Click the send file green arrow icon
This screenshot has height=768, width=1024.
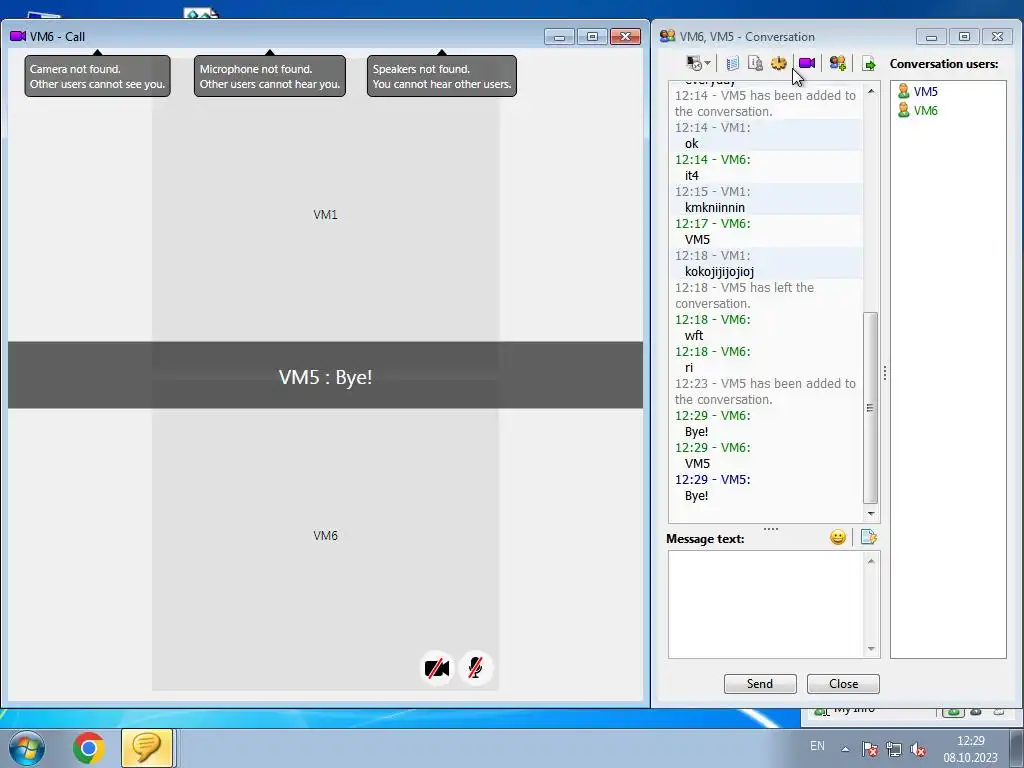click(x=869, y=63)
